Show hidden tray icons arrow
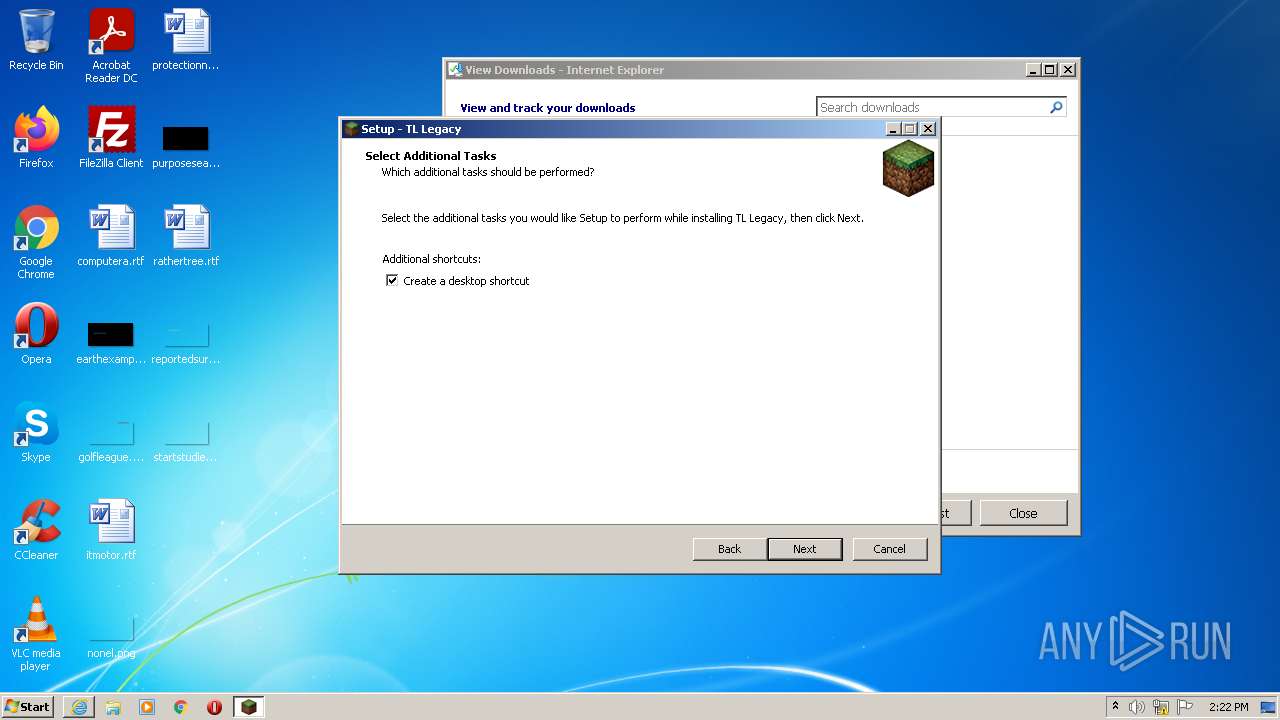 (x=1115, y=707)
